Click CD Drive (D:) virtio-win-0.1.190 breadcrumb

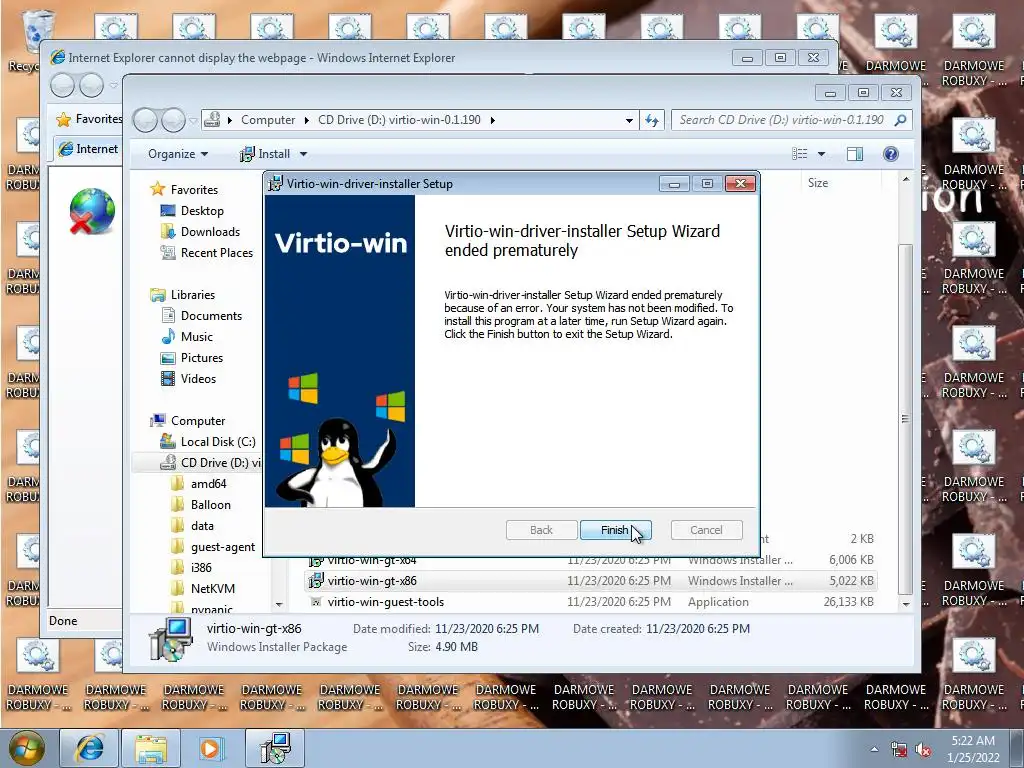399,120
